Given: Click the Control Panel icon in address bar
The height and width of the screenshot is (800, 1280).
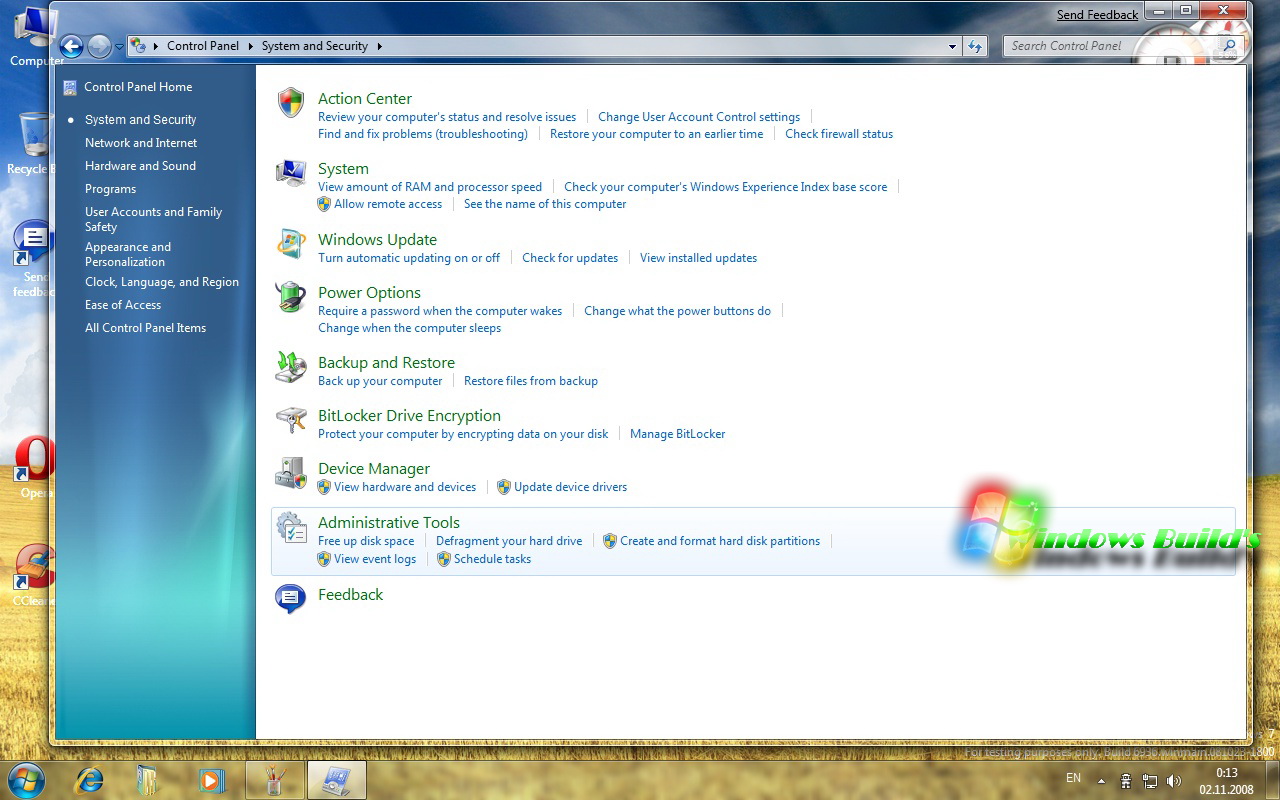Looking at the screenshot, I should point(139,46).
